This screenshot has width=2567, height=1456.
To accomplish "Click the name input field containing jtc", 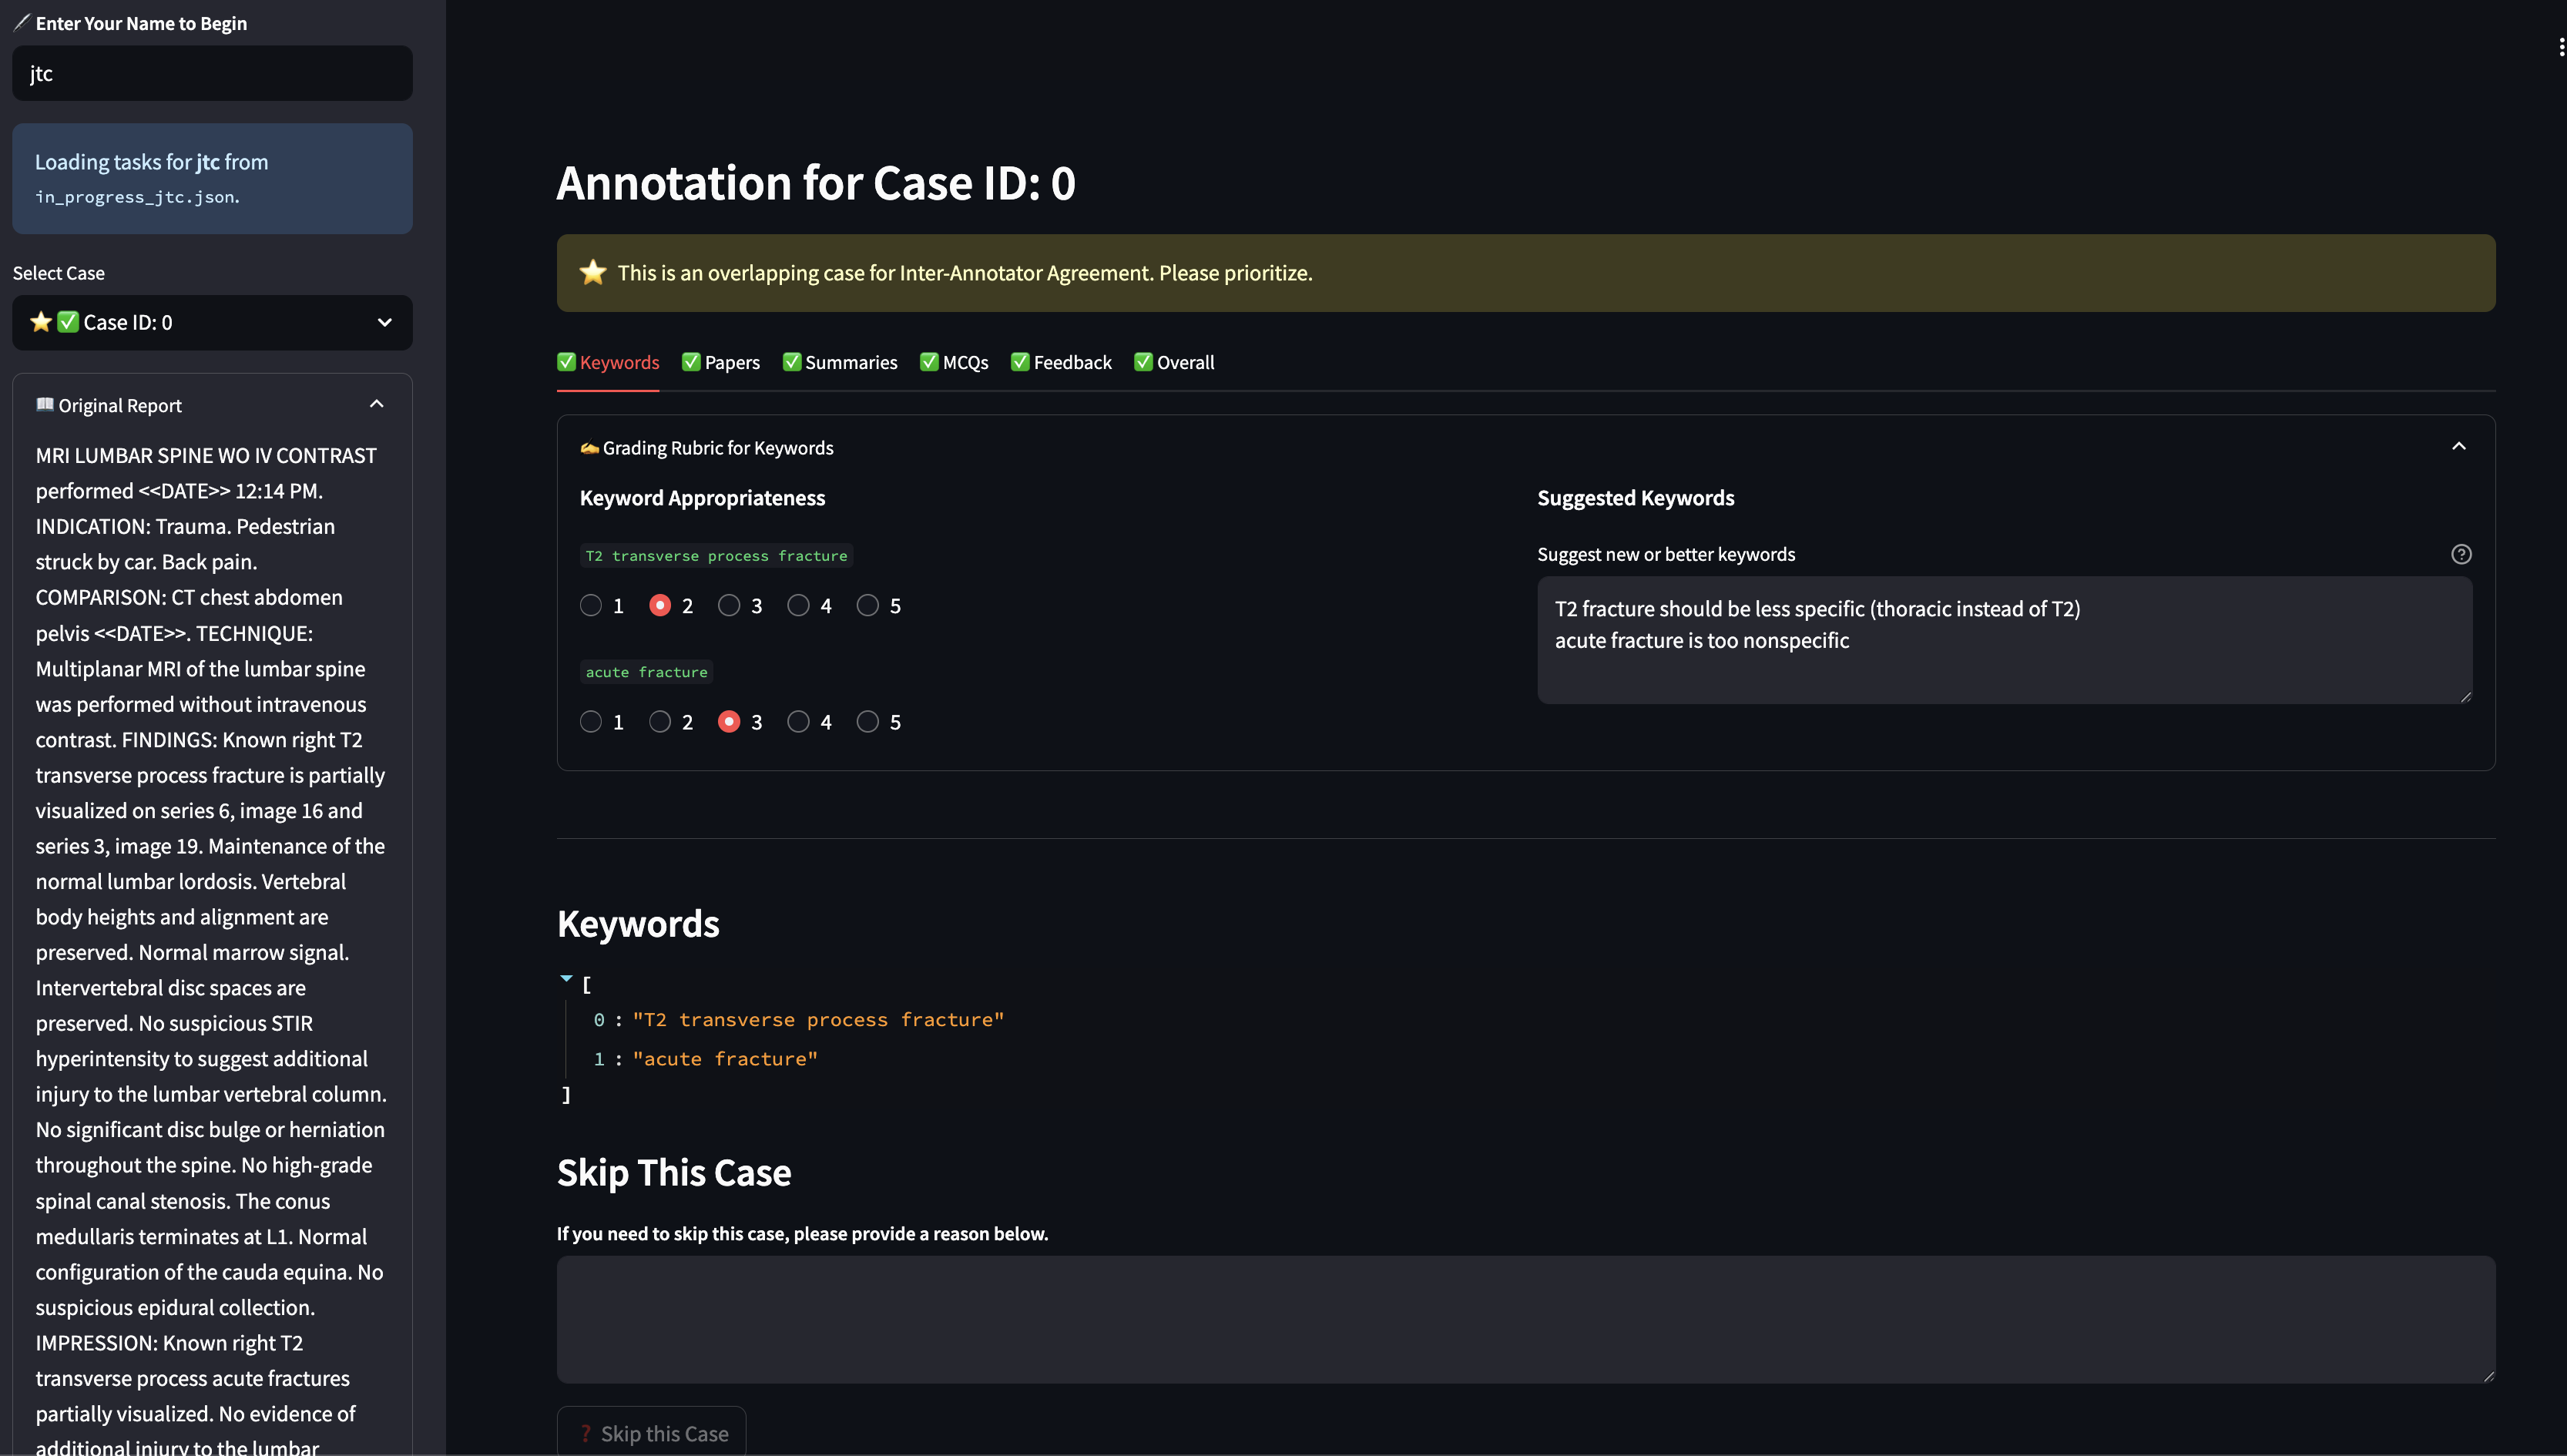I will (212, 73).
